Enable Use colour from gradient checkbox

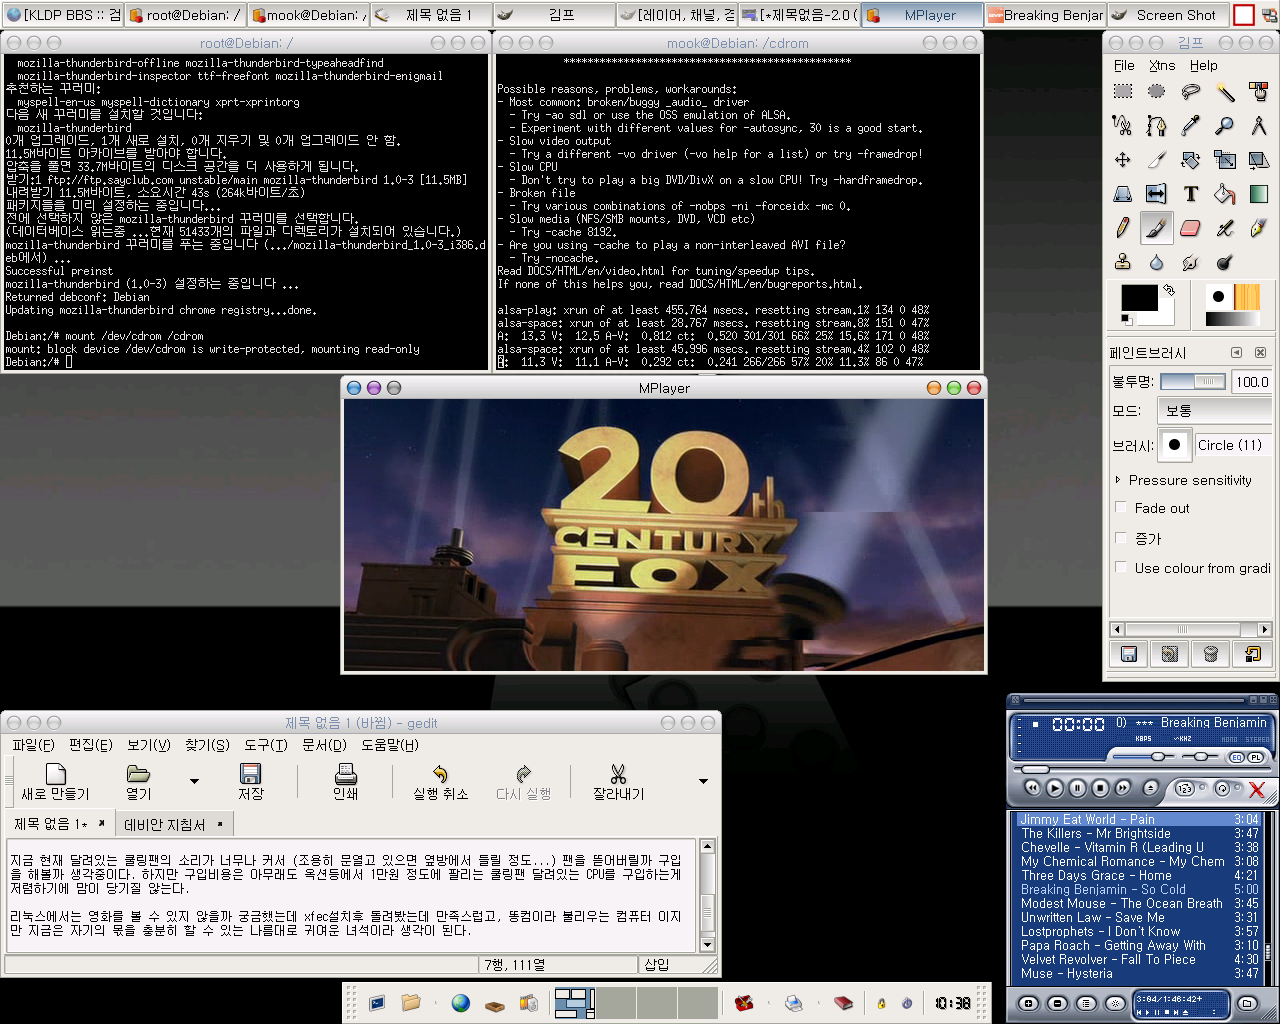click(x=1121, y=568)
